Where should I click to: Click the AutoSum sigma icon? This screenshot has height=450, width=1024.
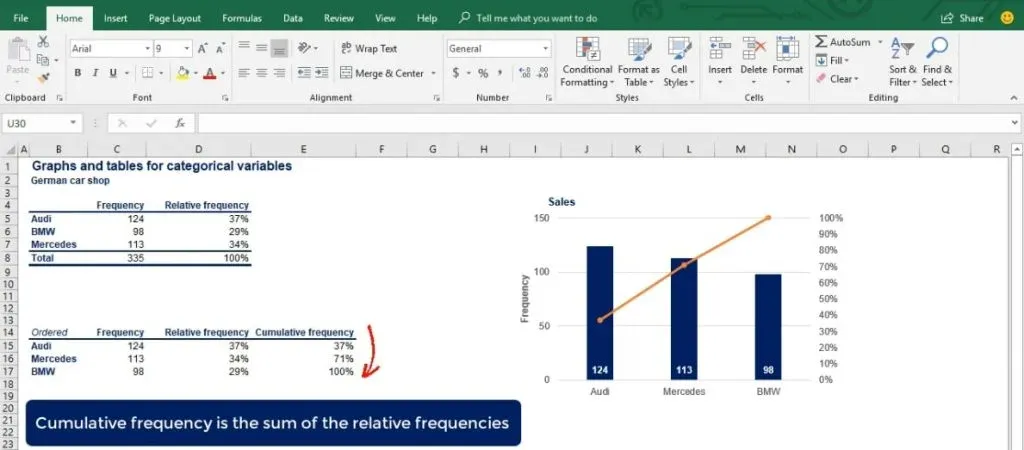[821, 42]
